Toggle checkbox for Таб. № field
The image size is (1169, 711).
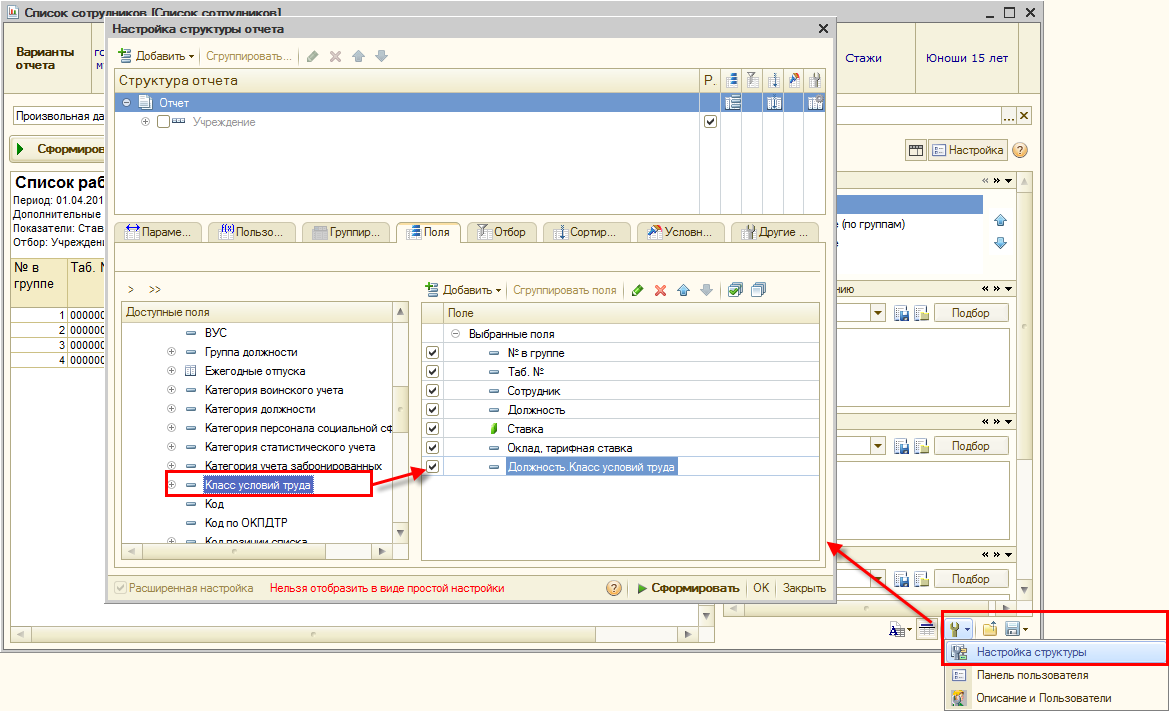[432, 371]
